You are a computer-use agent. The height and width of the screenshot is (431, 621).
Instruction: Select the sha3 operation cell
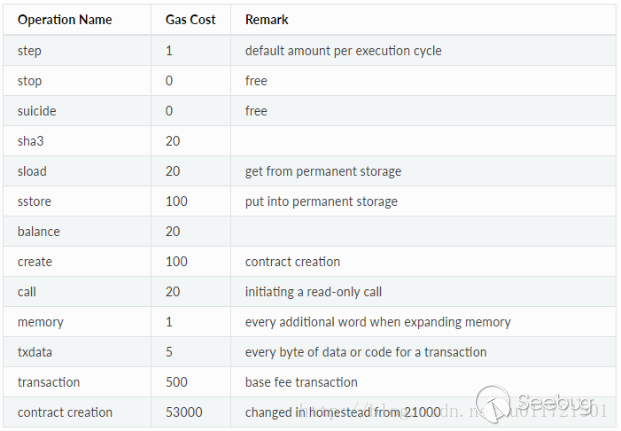[x=31, y=141]
